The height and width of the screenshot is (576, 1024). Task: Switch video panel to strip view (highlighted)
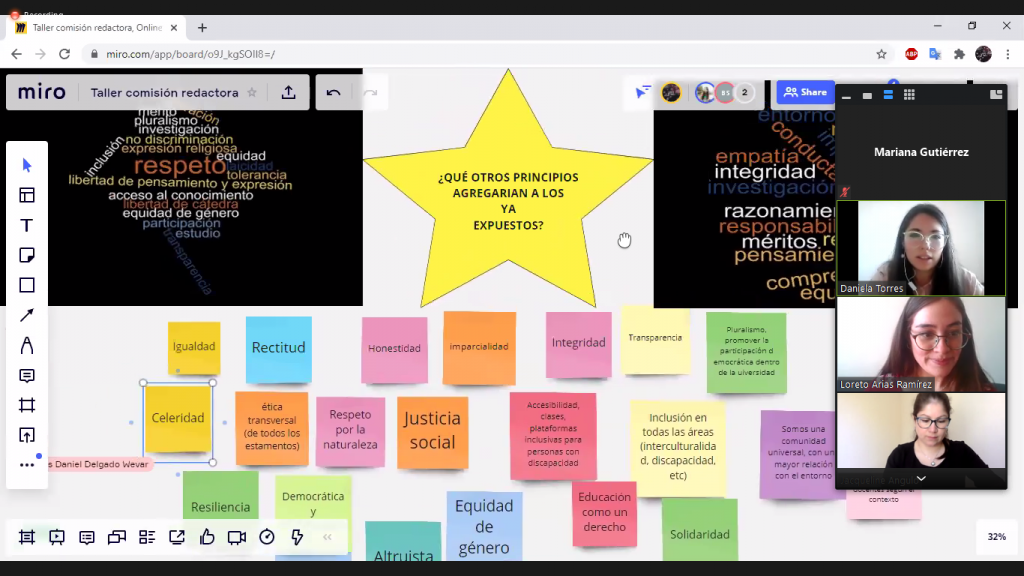point(888,95)
